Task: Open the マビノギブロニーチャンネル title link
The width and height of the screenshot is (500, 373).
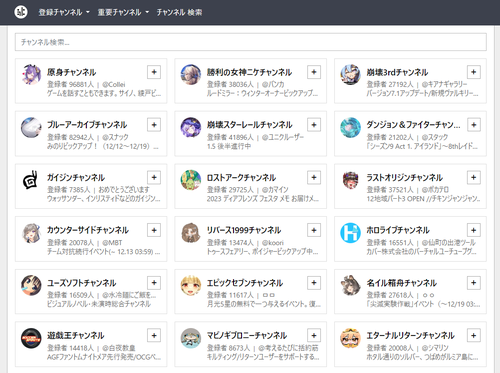Action: (247, 336)
